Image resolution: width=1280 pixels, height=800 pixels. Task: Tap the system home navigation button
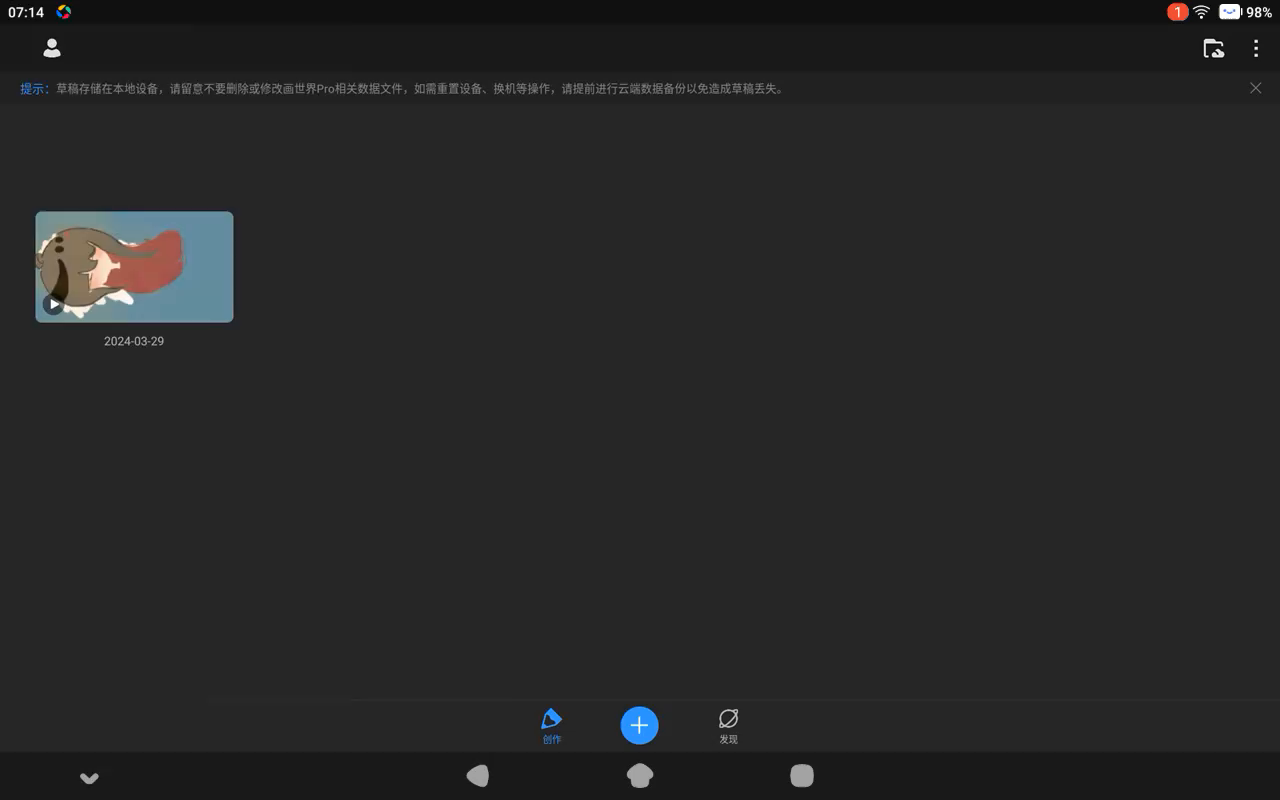640,776
